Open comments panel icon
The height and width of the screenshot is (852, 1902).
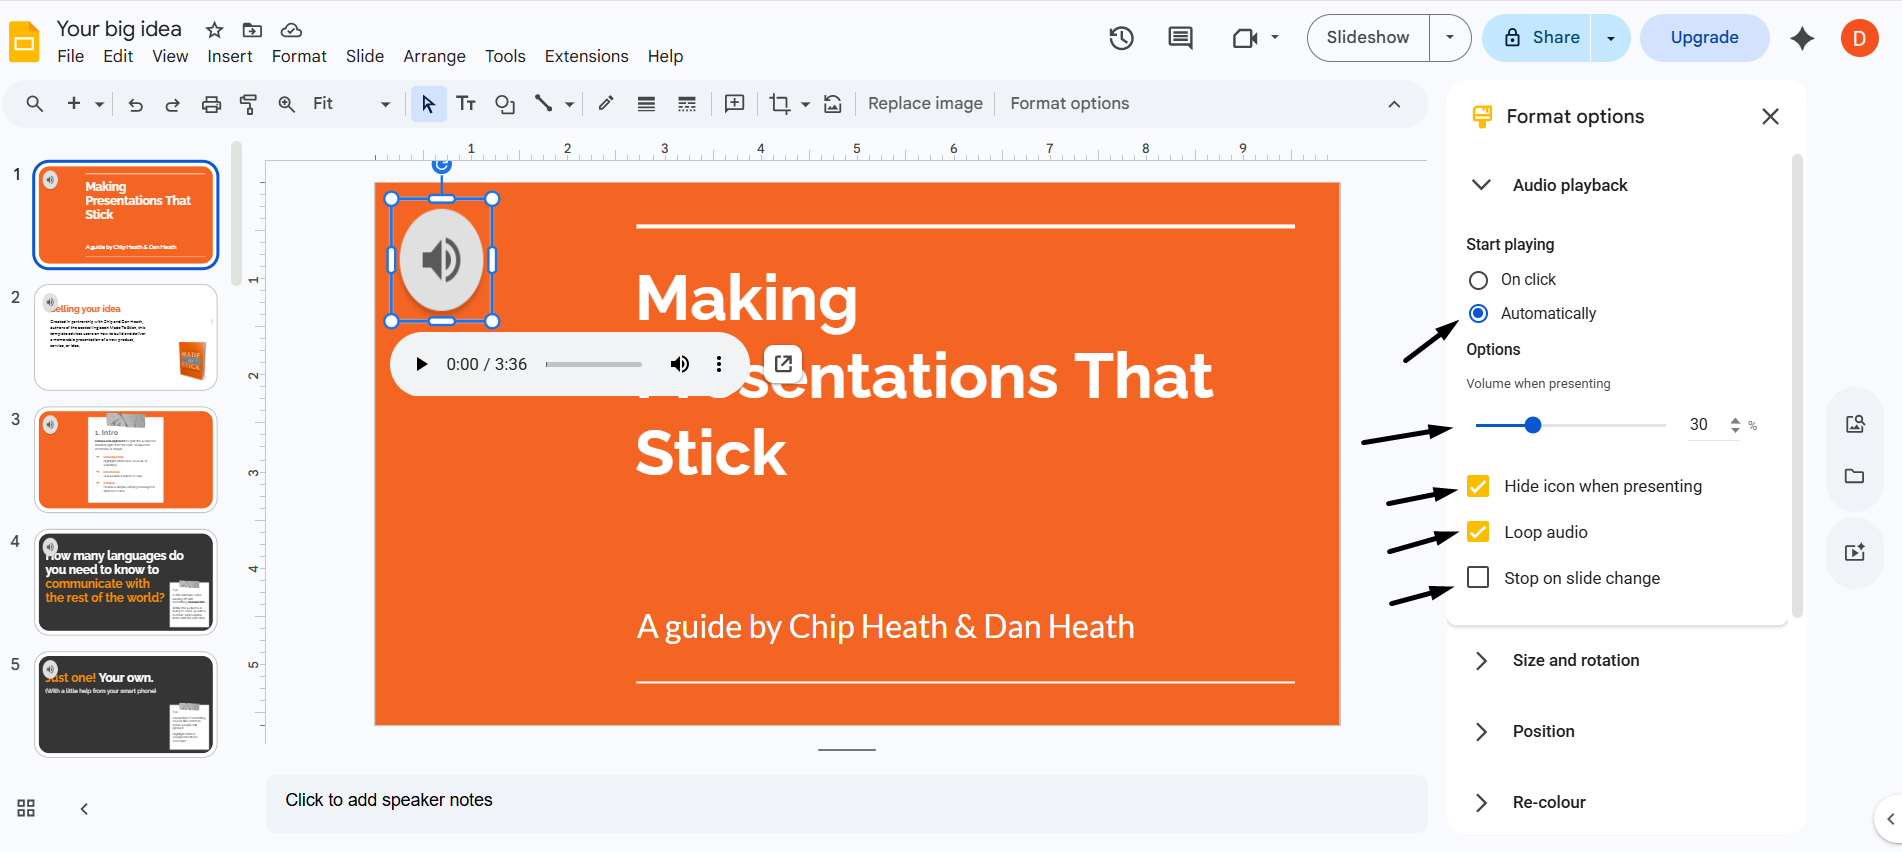1180,38
